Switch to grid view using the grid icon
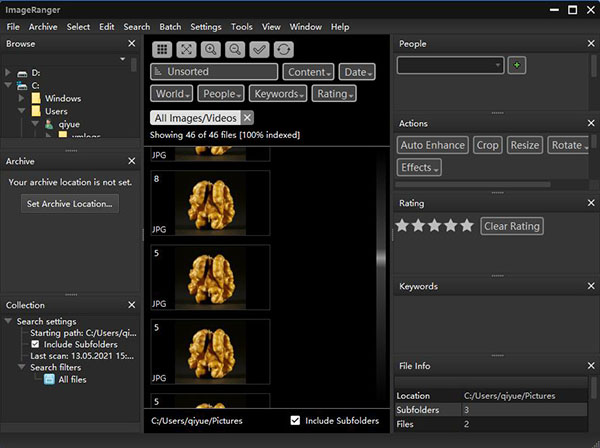 tap(162, 49)
